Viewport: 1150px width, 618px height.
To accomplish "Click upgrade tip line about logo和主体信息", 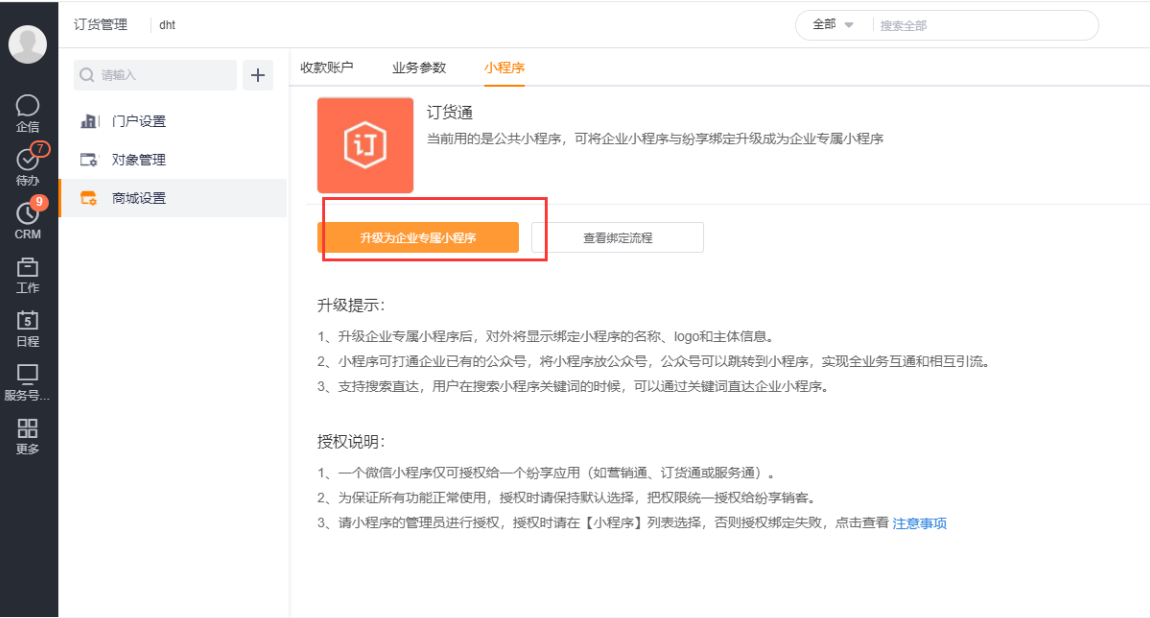I will coord(546,336).
